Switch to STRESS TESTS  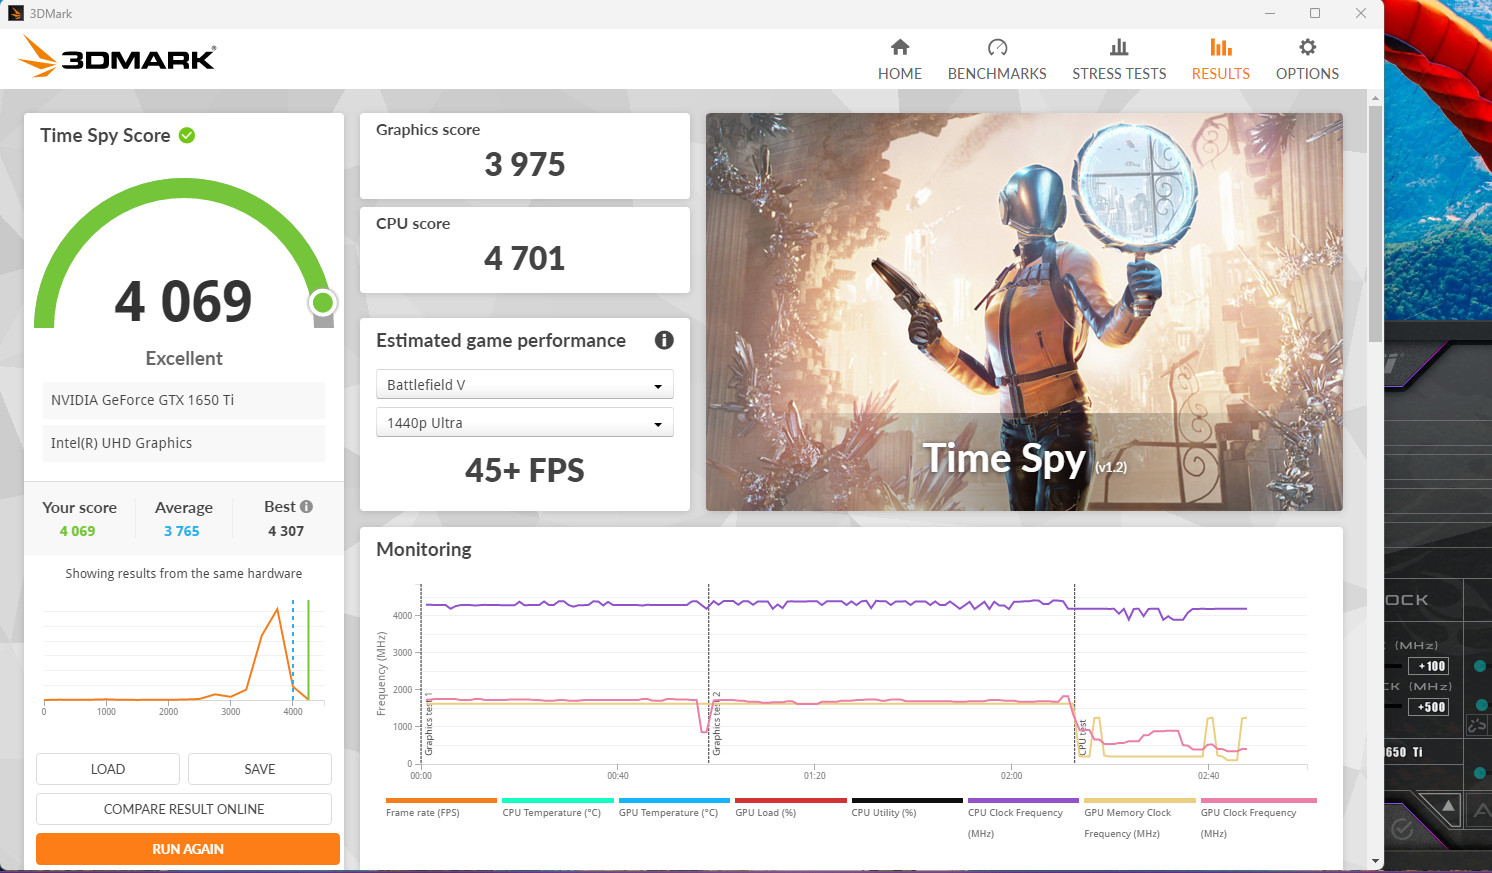pyautogui.click(x=1119, y=60)
